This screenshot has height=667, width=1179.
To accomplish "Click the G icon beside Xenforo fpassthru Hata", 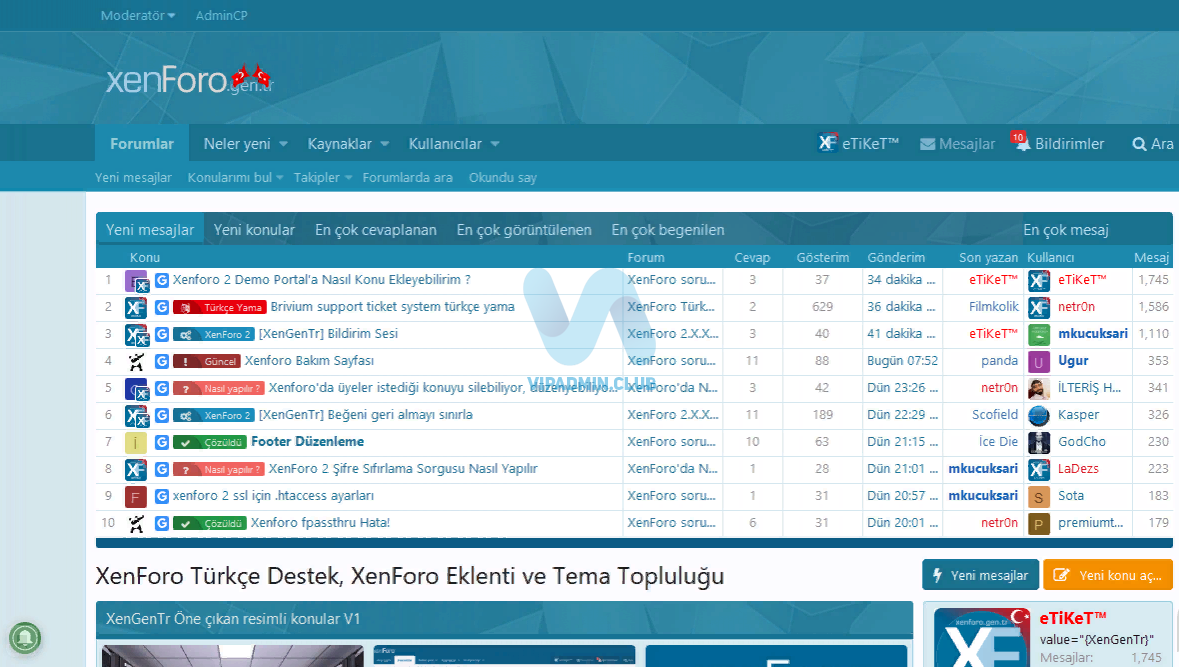I will tap(162, 523).
